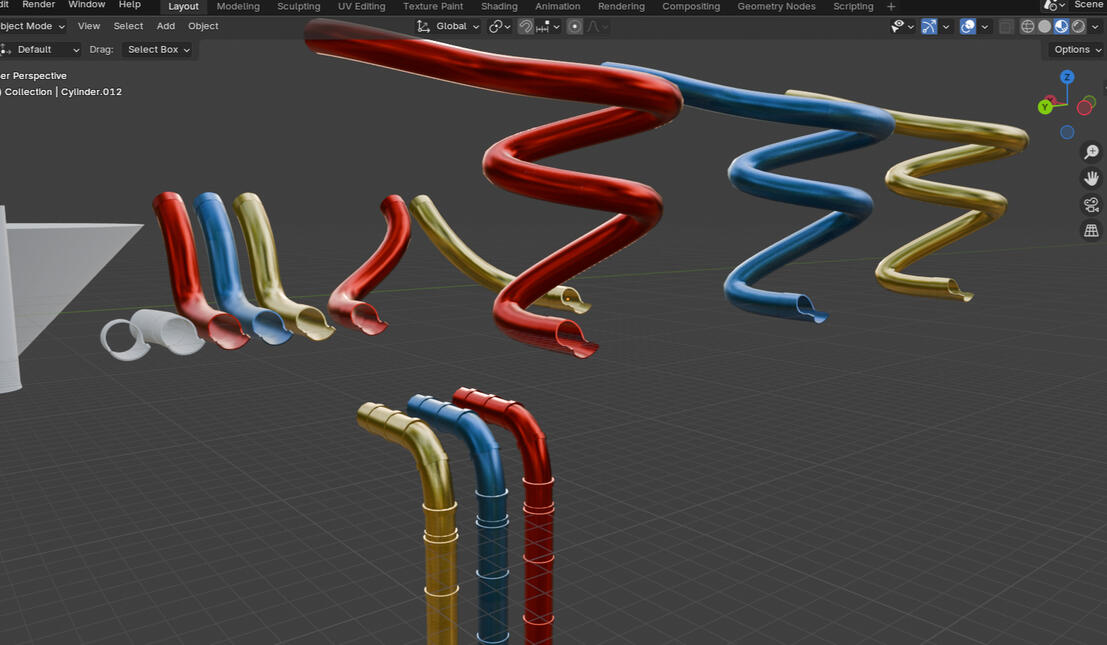
Task: Switch to solid shading
Action: pos(1045,26)
